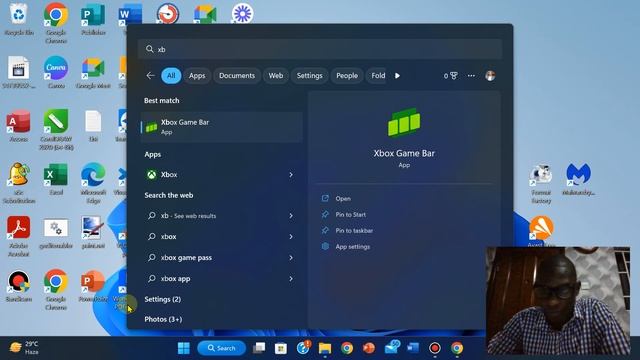Open the rewards points indicator showing 0
This screenshot has height=360, width=640.
(x=450, y=76)
